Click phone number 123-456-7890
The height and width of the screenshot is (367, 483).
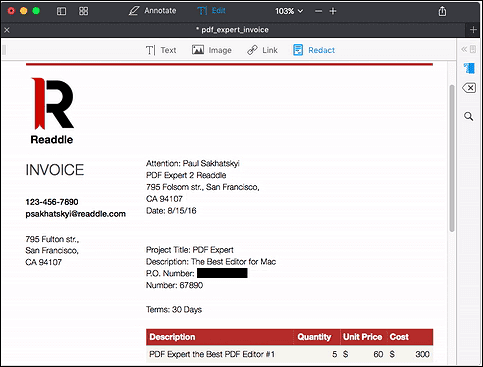point(52,202)
